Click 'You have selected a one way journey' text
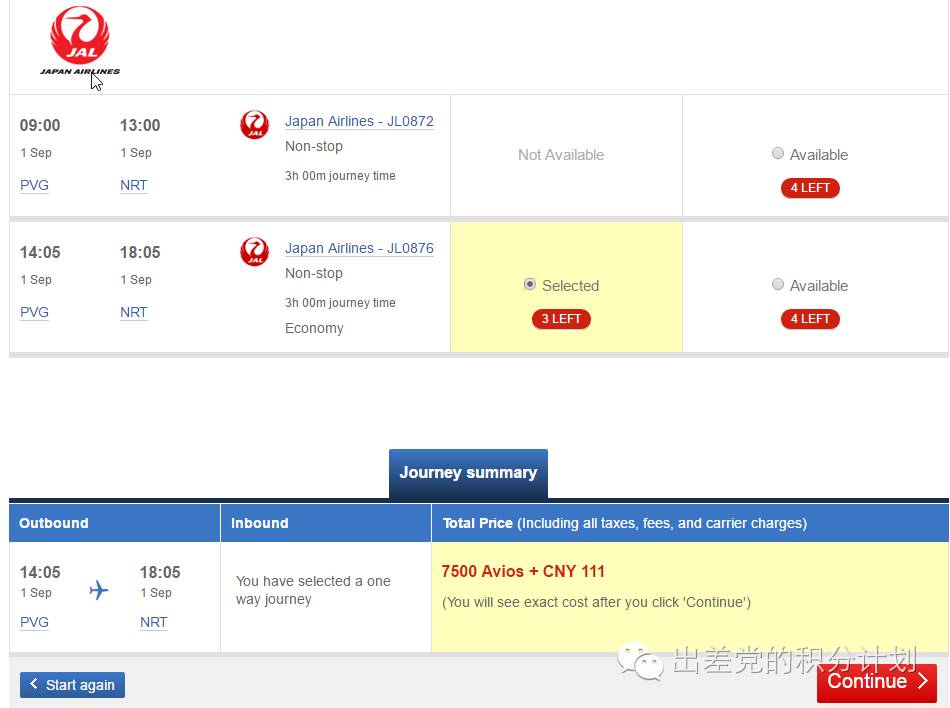The image size is (950, 708). click(x=313, y=590)
